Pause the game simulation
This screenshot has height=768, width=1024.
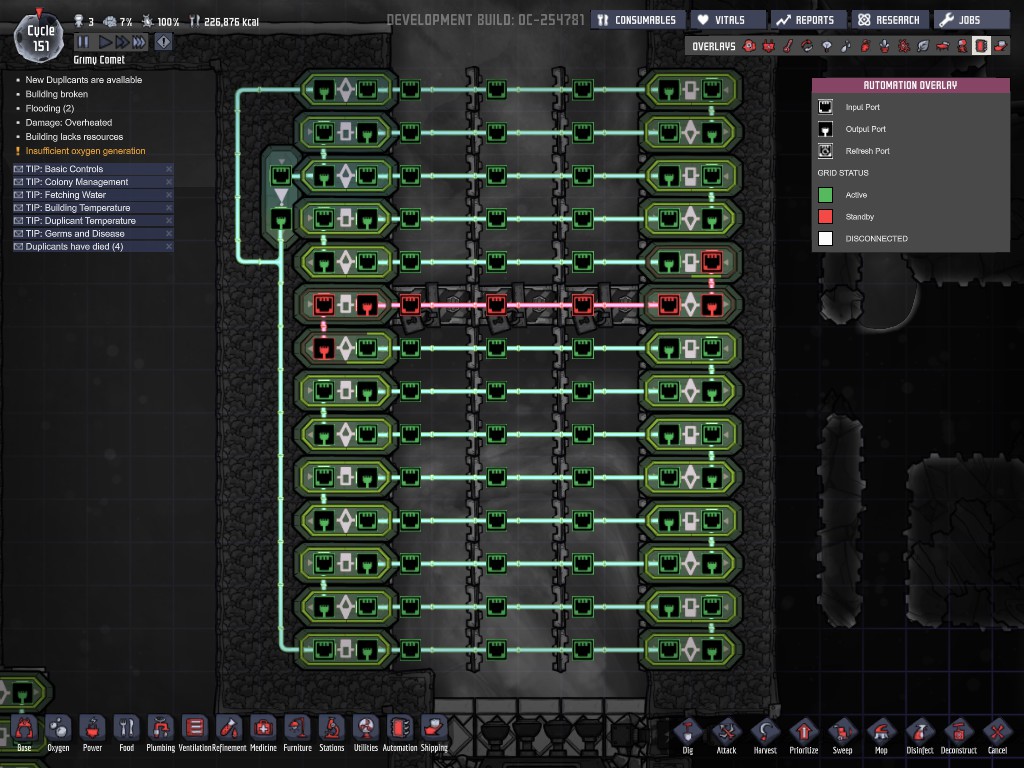click(x=83, y=42)
